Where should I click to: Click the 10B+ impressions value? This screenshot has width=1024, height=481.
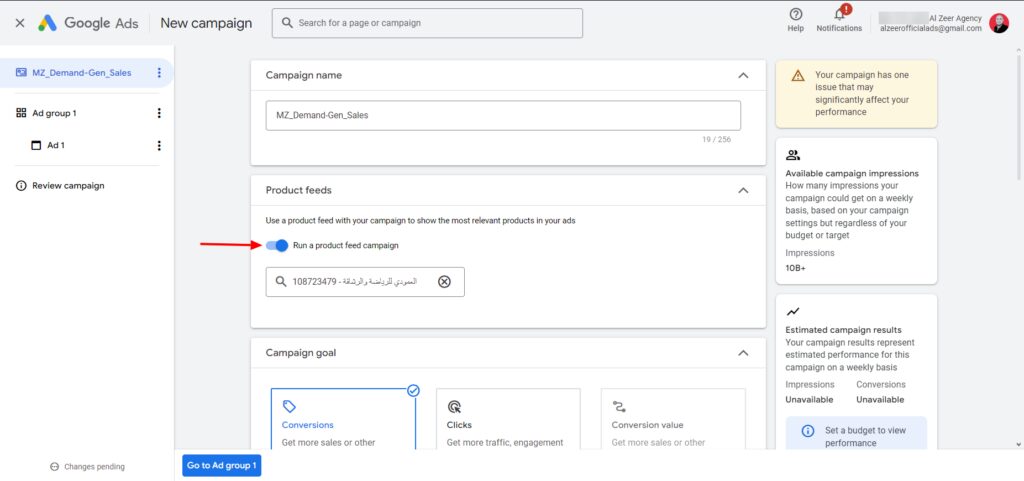pos(795,268)
